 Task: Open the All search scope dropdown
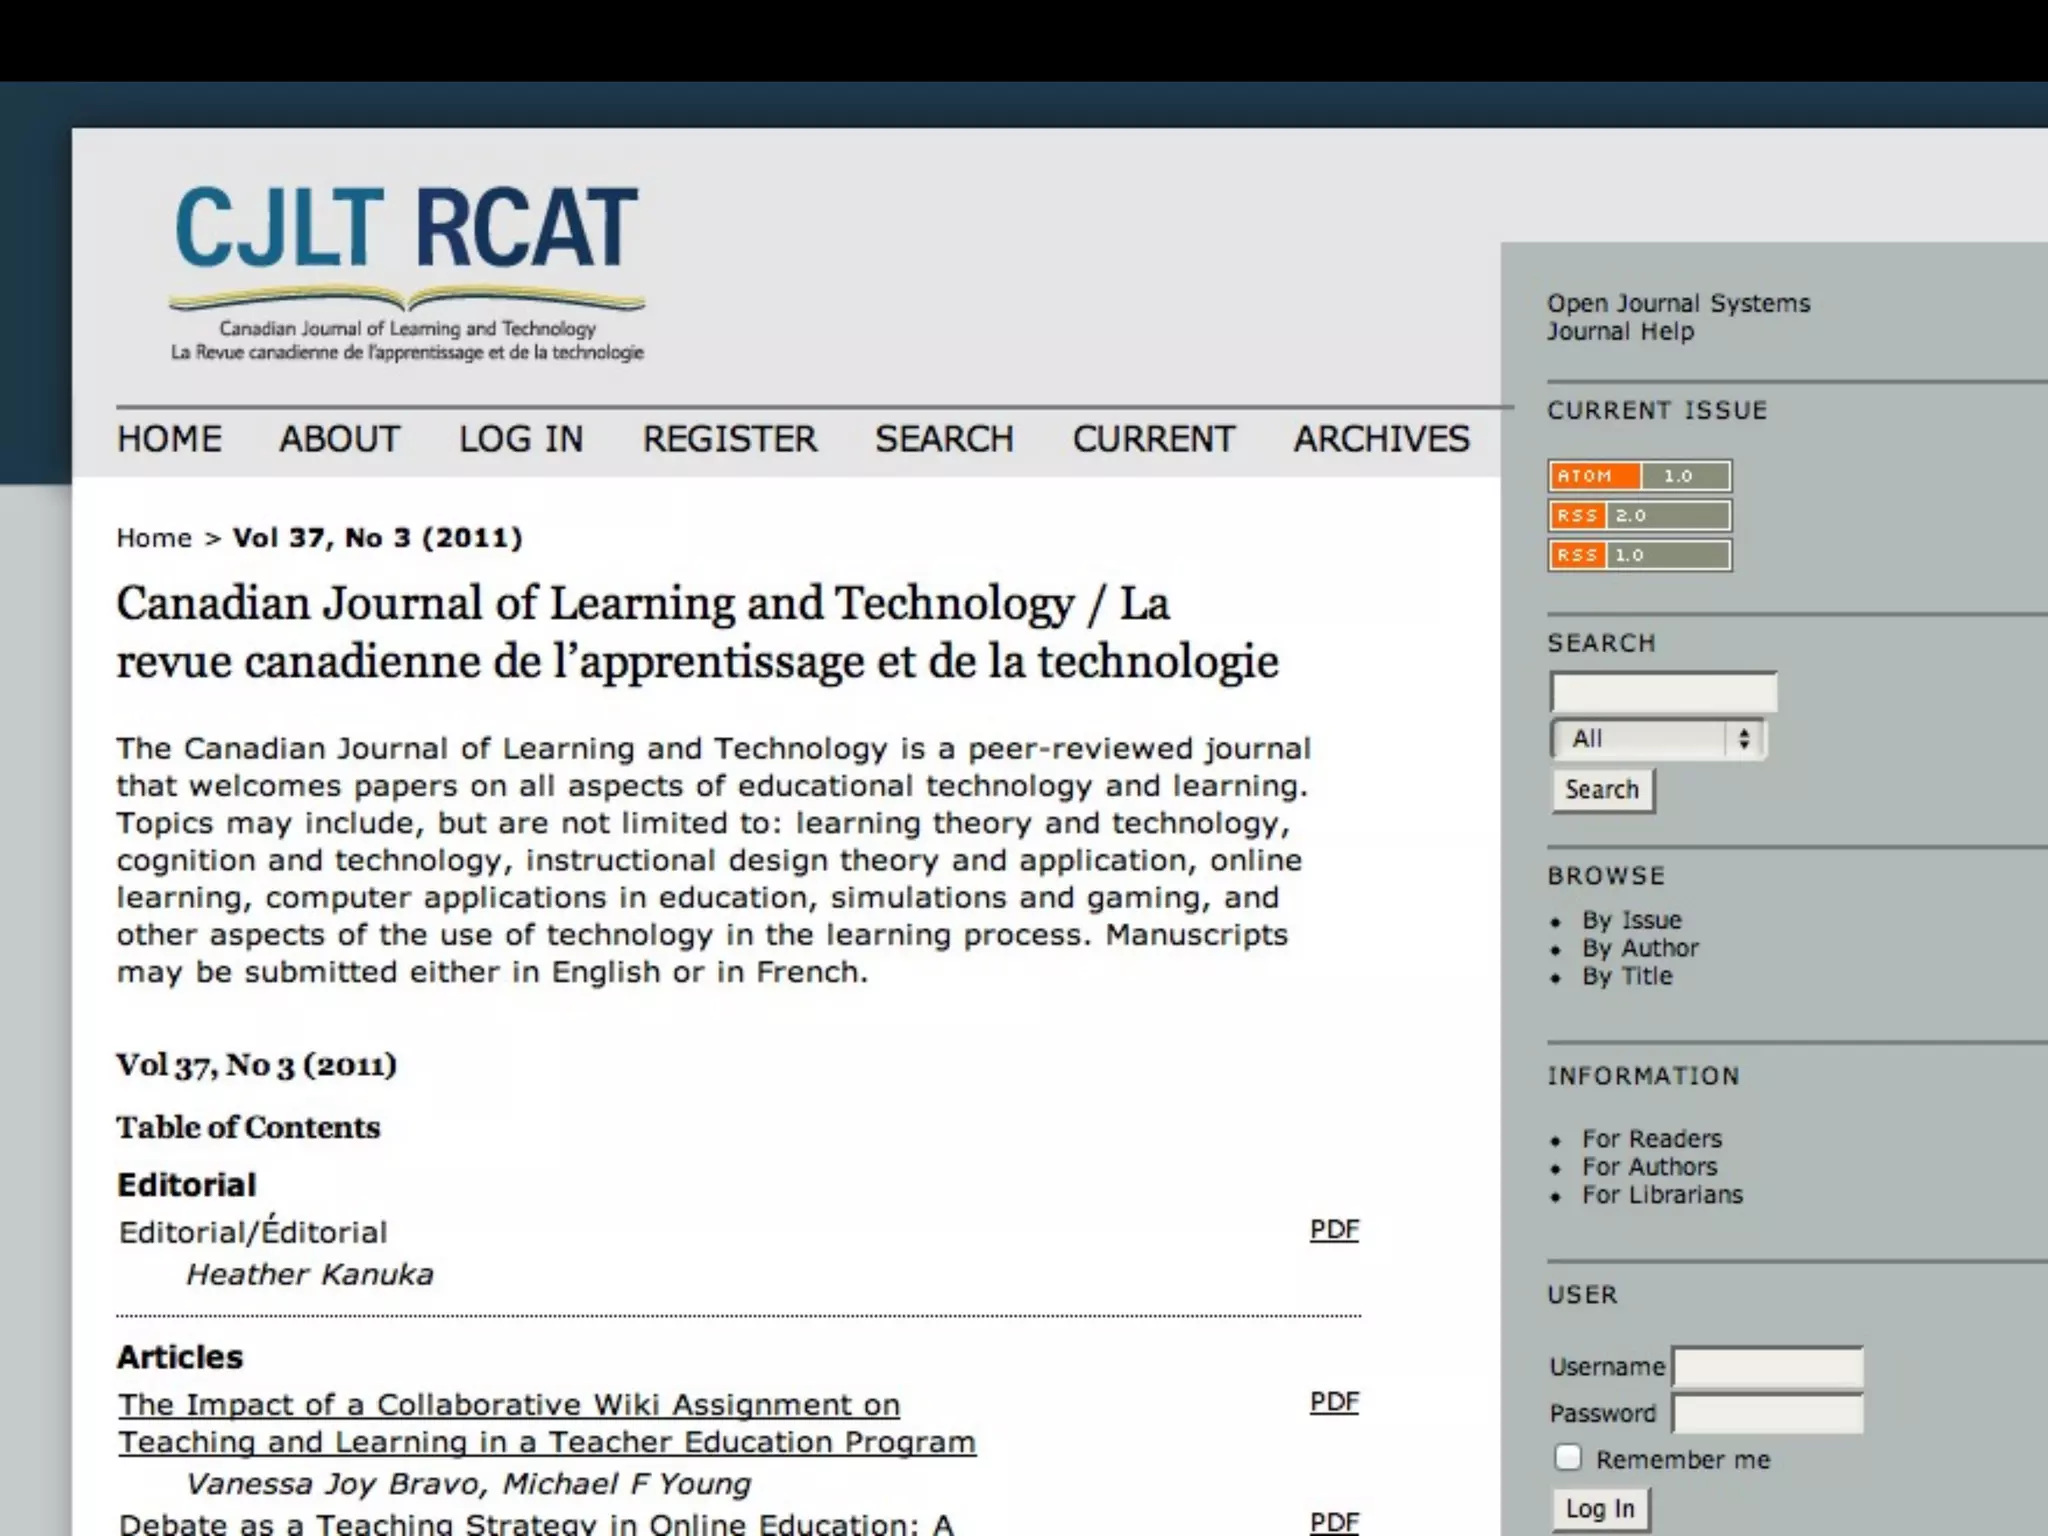[1659, 739]
